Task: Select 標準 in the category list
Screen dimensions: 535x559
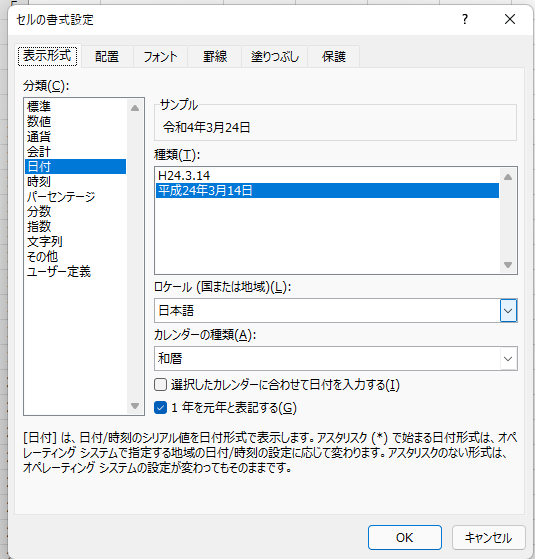Action: [76, 106]
